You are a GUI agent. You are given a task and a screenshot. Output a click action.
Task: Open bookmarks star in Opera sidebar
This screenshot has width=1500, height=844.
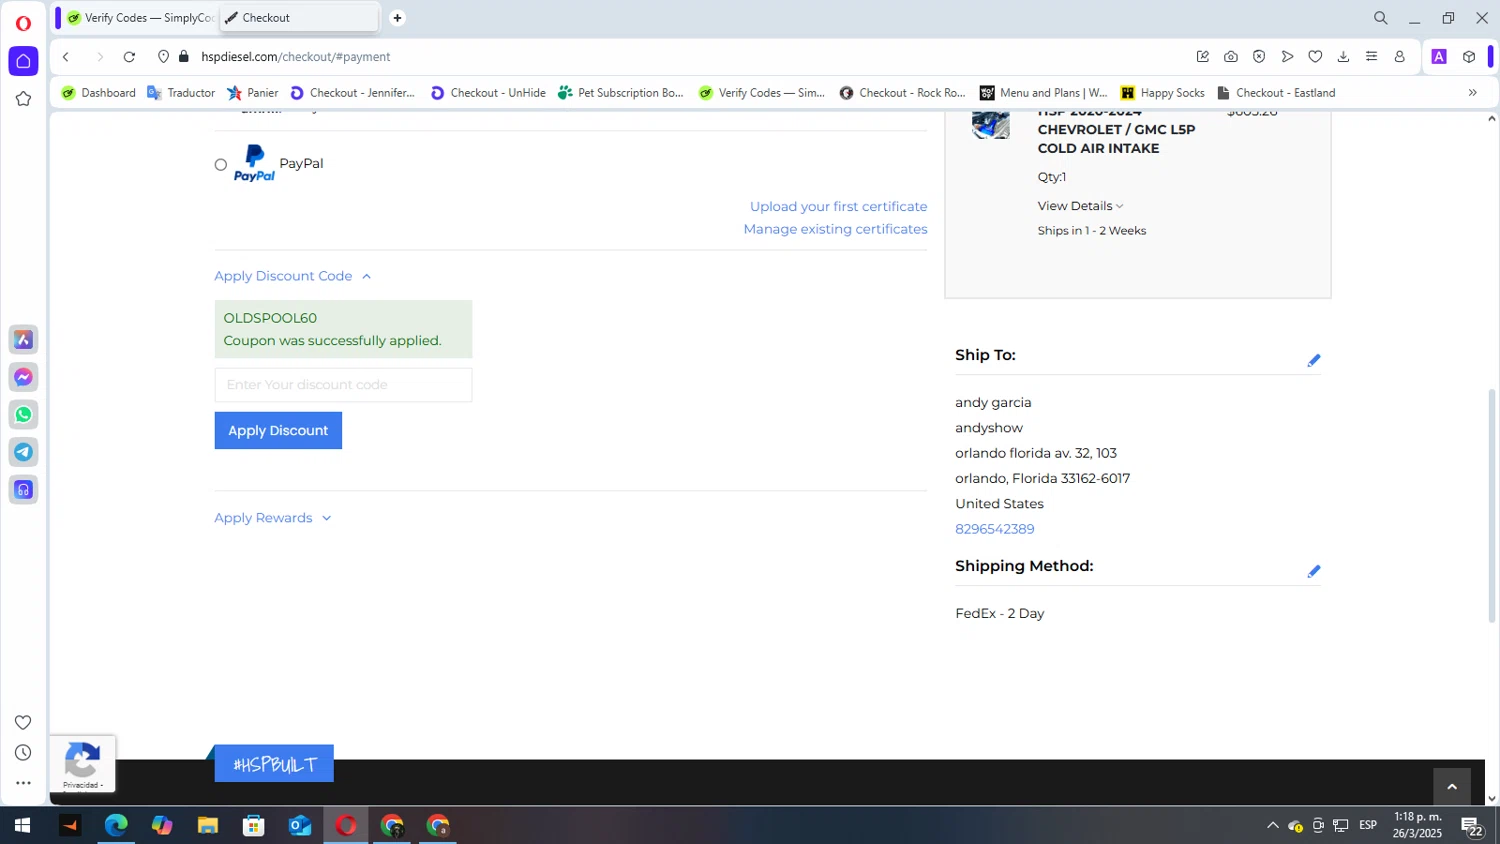(x=23, y=98)
